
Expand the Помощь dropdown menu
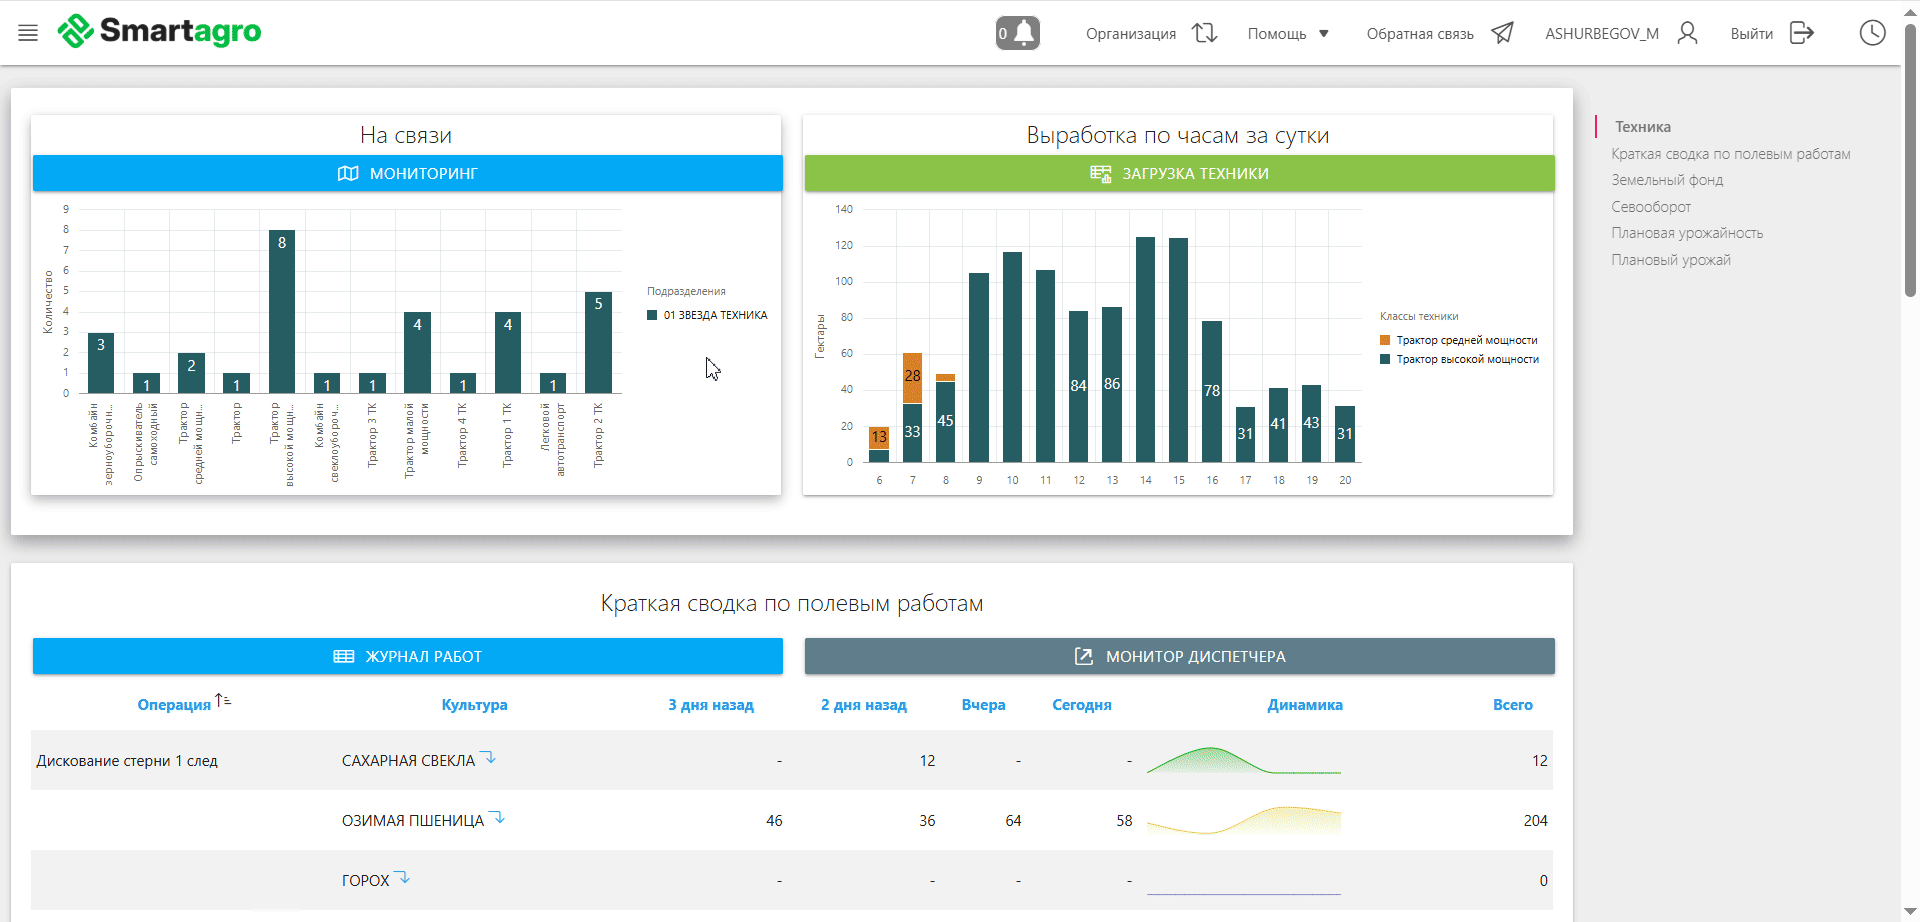click(x=1288, y=34)
